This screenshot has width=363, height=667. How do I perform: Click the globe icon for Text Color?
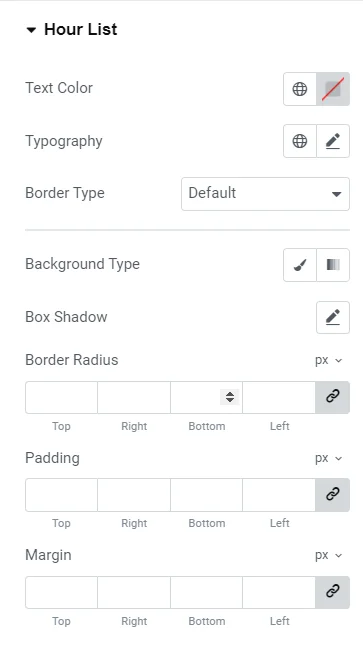[x=300, y=89]
